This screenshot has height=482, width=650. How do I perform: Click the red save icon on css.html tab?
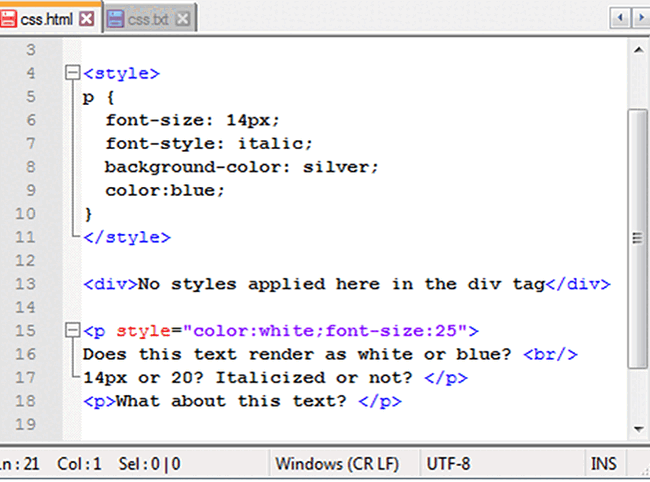(x=9, y=18)
